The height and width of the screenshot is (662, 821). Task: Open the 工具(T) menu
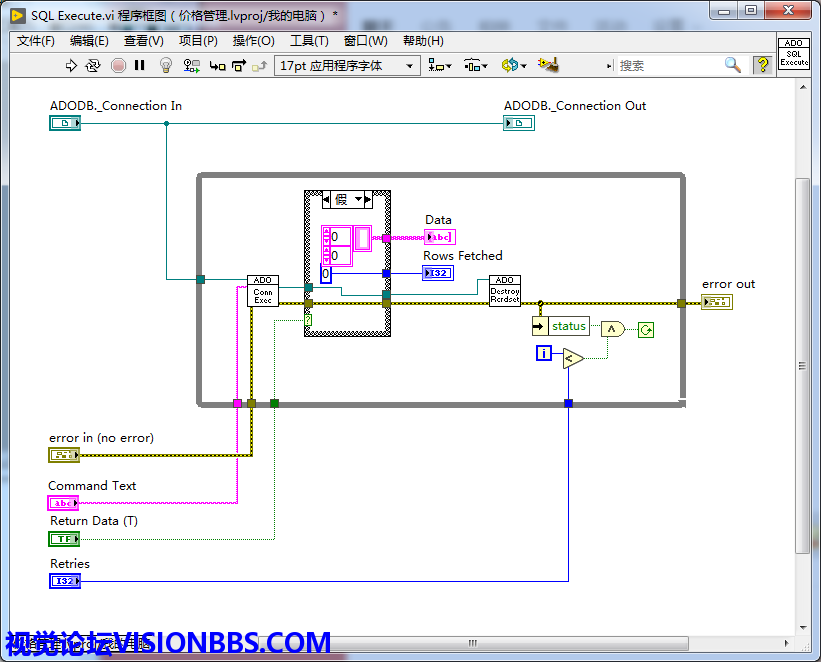point(309,40)
